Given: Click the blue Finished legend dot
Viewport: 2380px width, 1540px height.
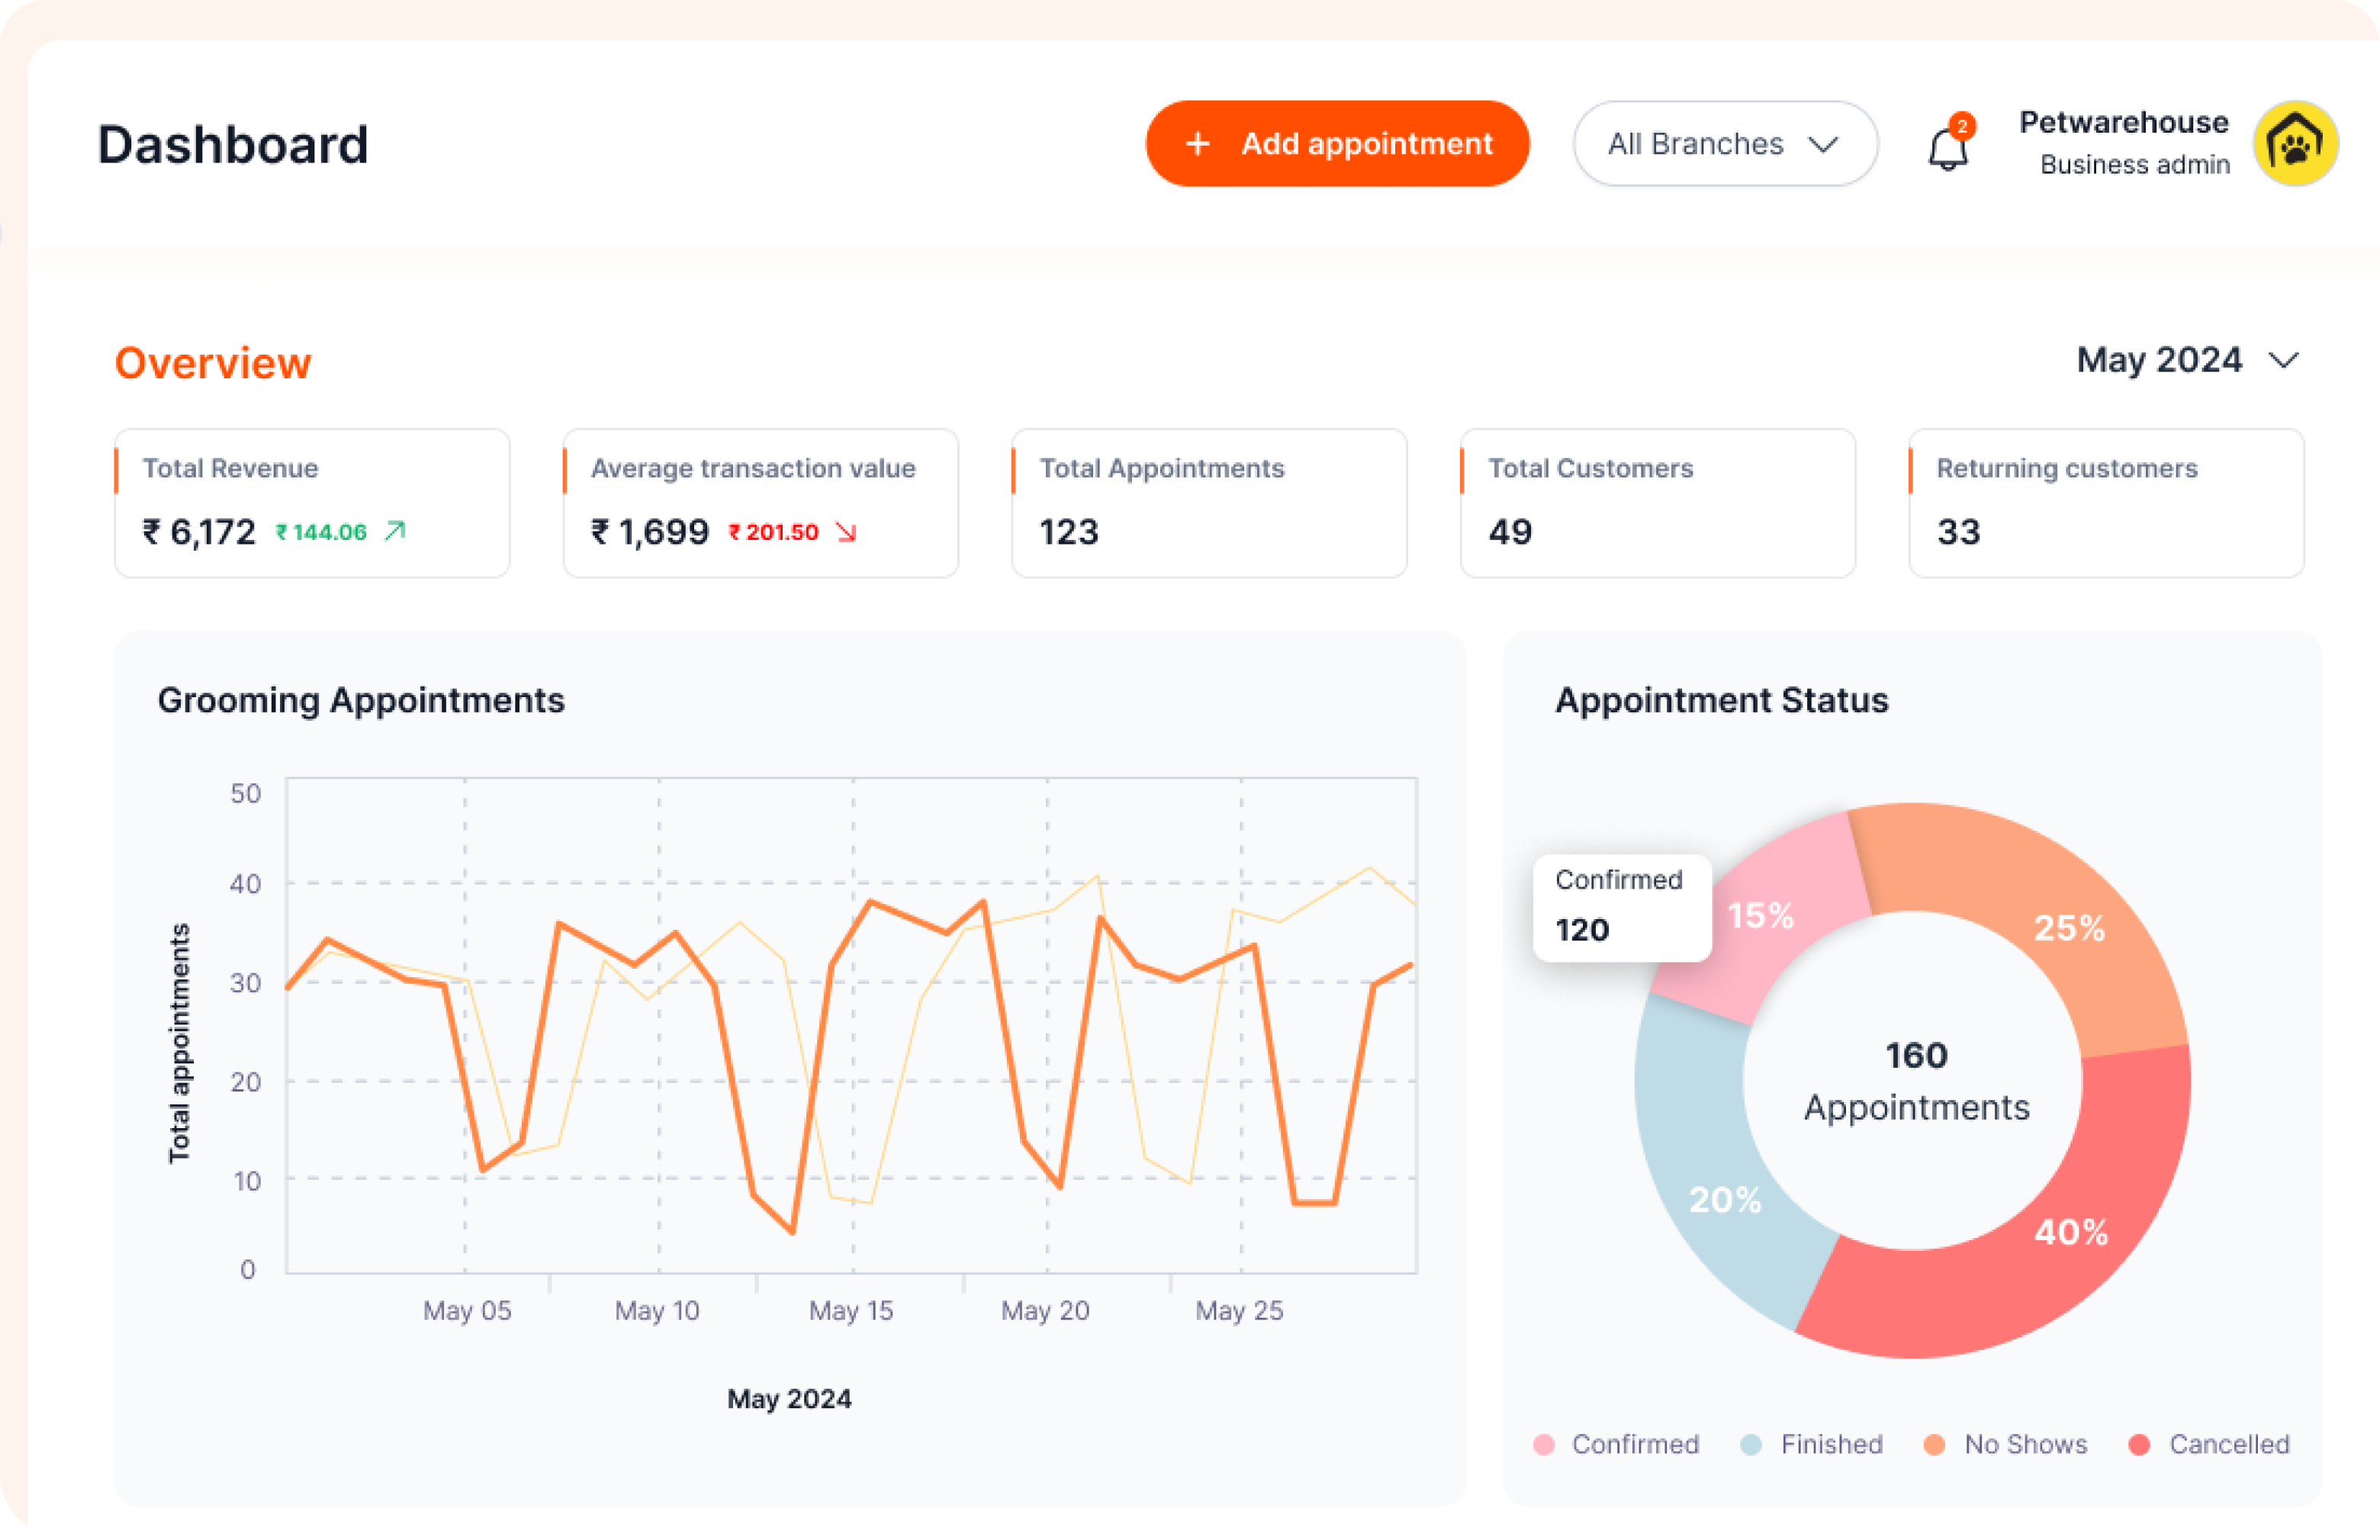Looking at the screenshot, I should coord(1751,1445).
